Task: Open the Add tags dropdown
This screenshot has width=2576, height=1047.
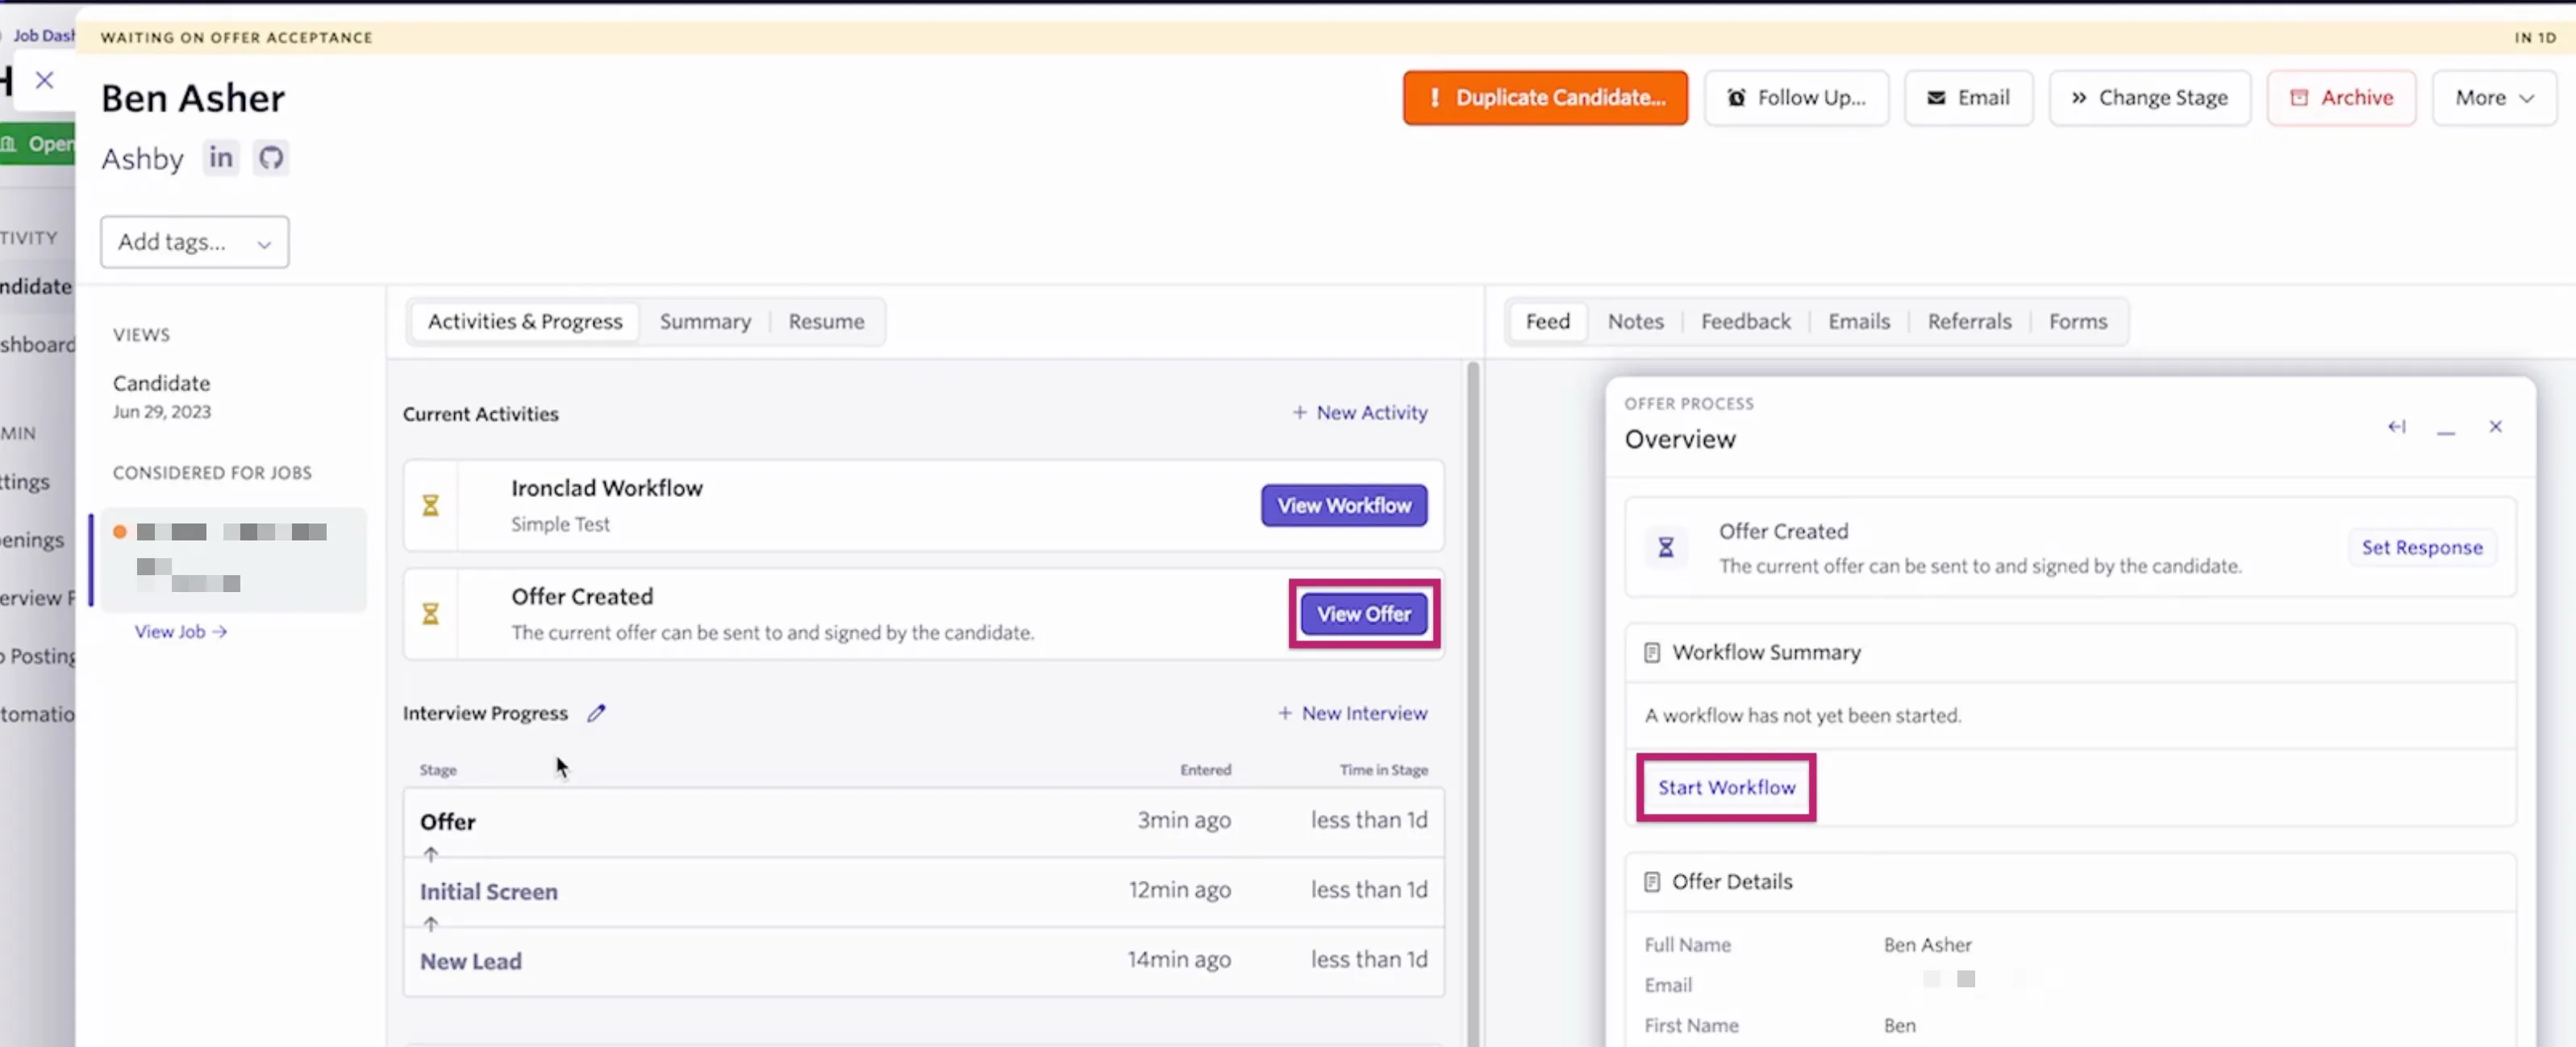Action: [x=195, y=242]
